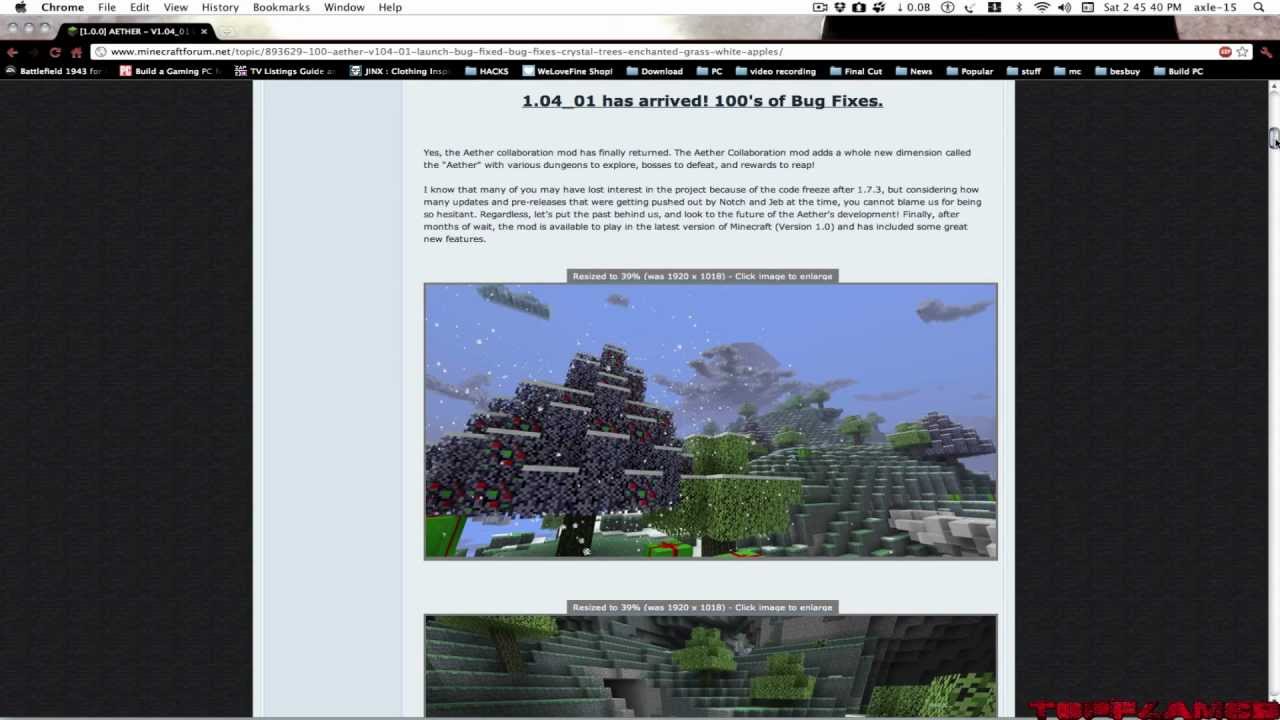Open the TV Listings Guide bookmark

(x=285, y=71)
